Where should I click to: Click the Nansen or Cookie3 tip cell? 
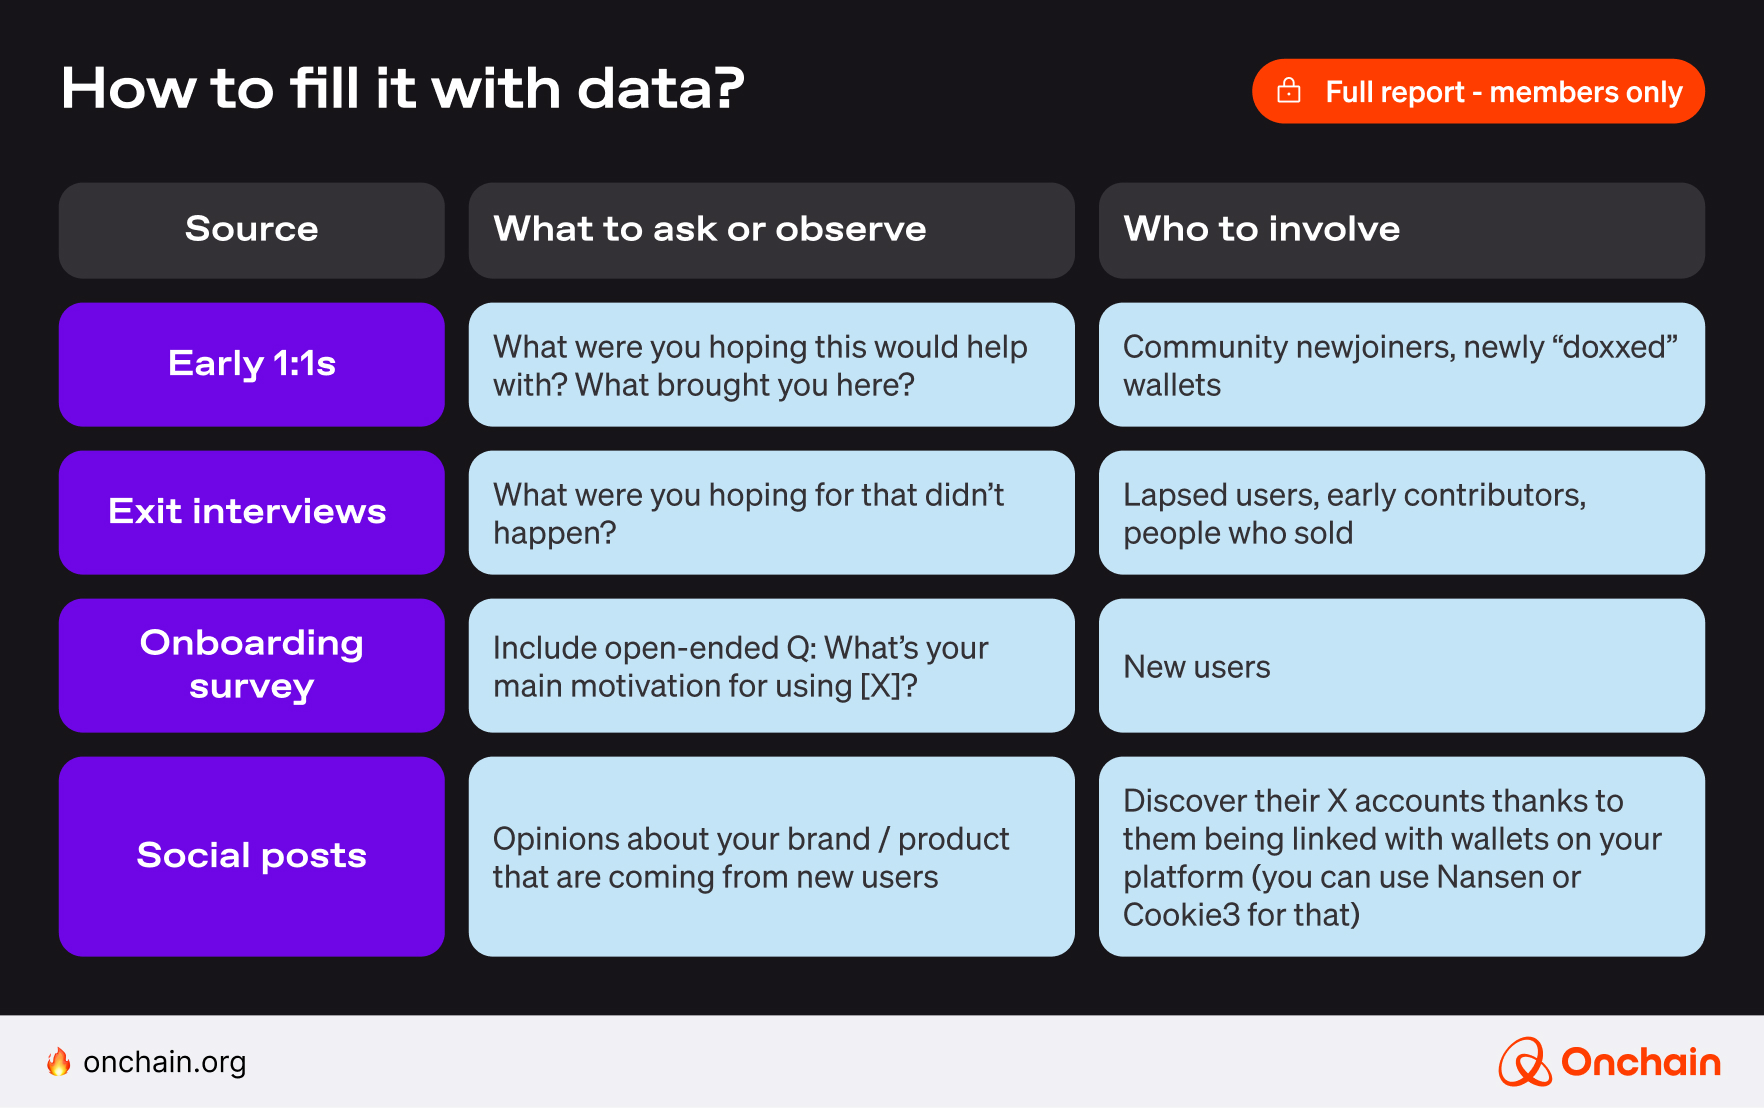(x=1401, y=856)
